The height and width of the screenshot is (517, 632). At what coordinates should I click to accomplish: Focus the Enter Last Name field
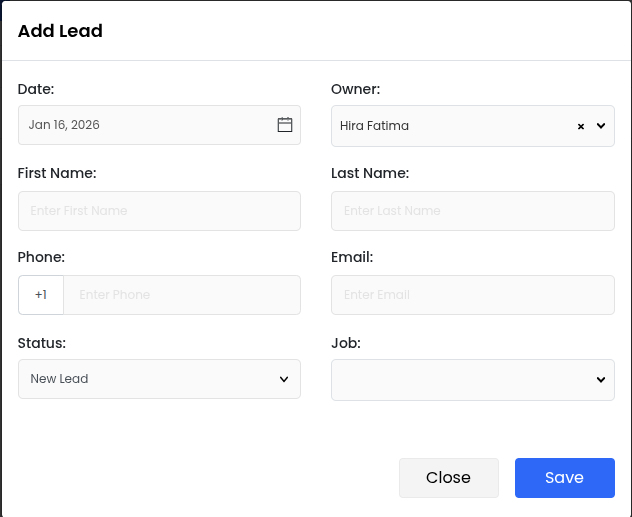(x=472, y=211)
